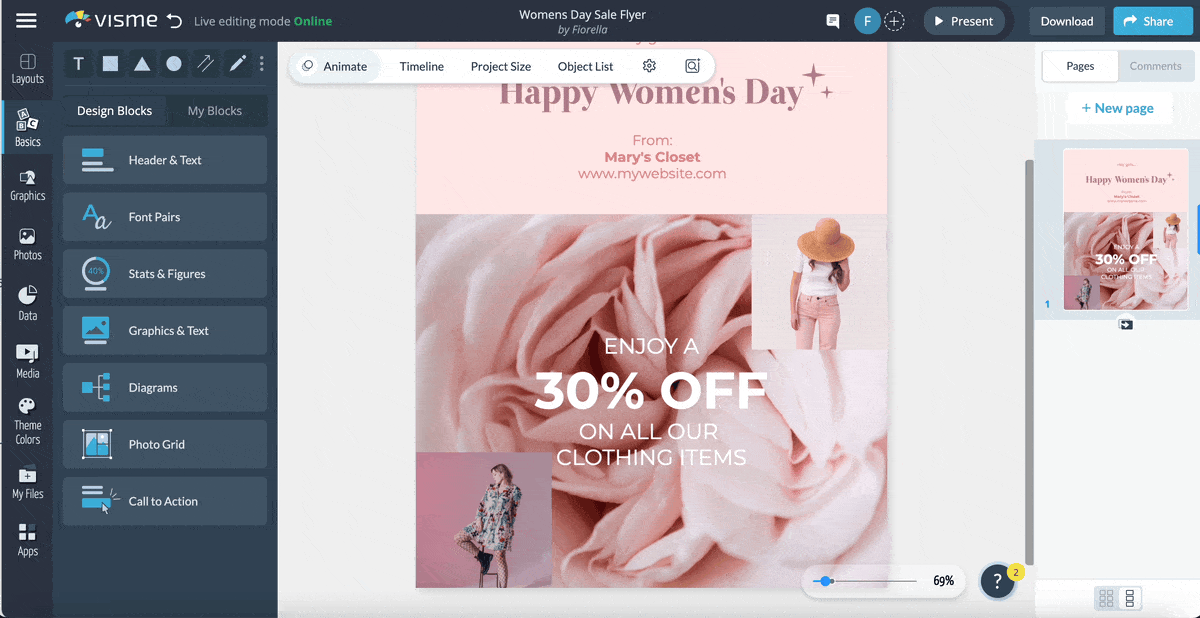Select the arrow line tool
Image resolution: width=1200 pixels, height=618 pixels.
[x=206, y=64]
